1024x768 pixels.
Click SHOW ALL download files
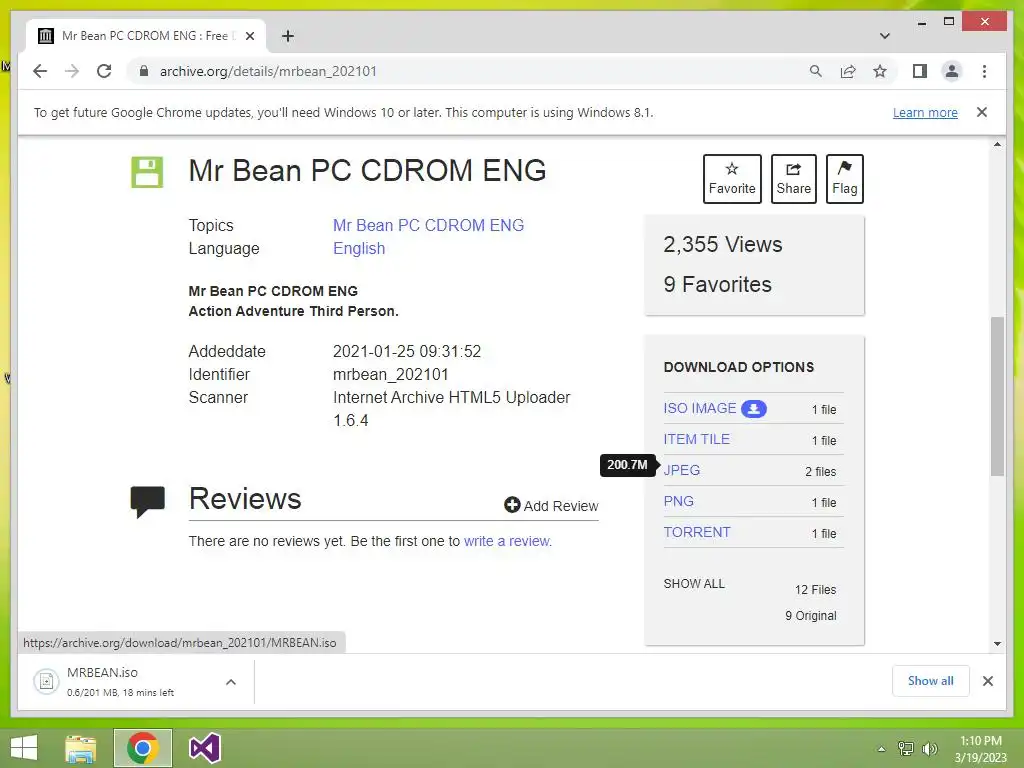[x=694, y=584]
